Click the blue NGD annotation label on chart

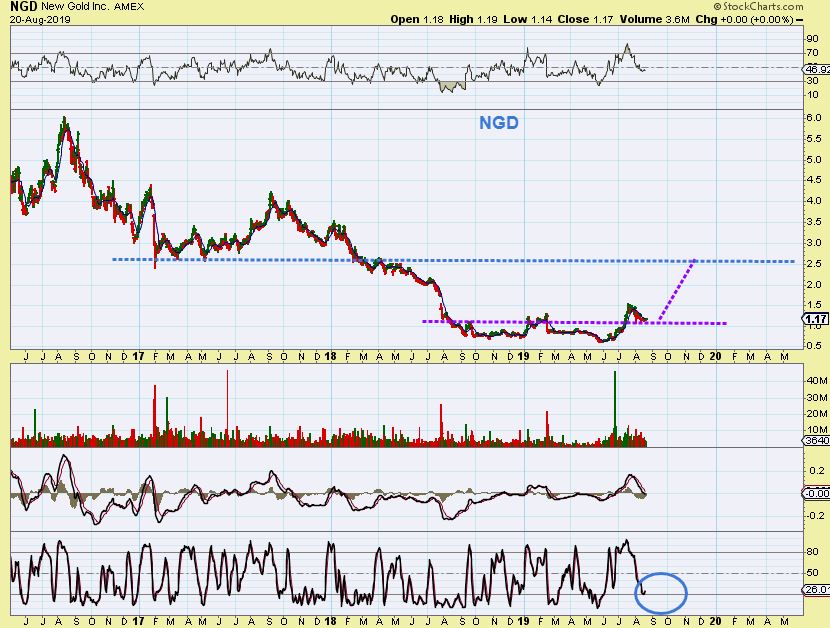pyautogui.click(x=499, y=123)
